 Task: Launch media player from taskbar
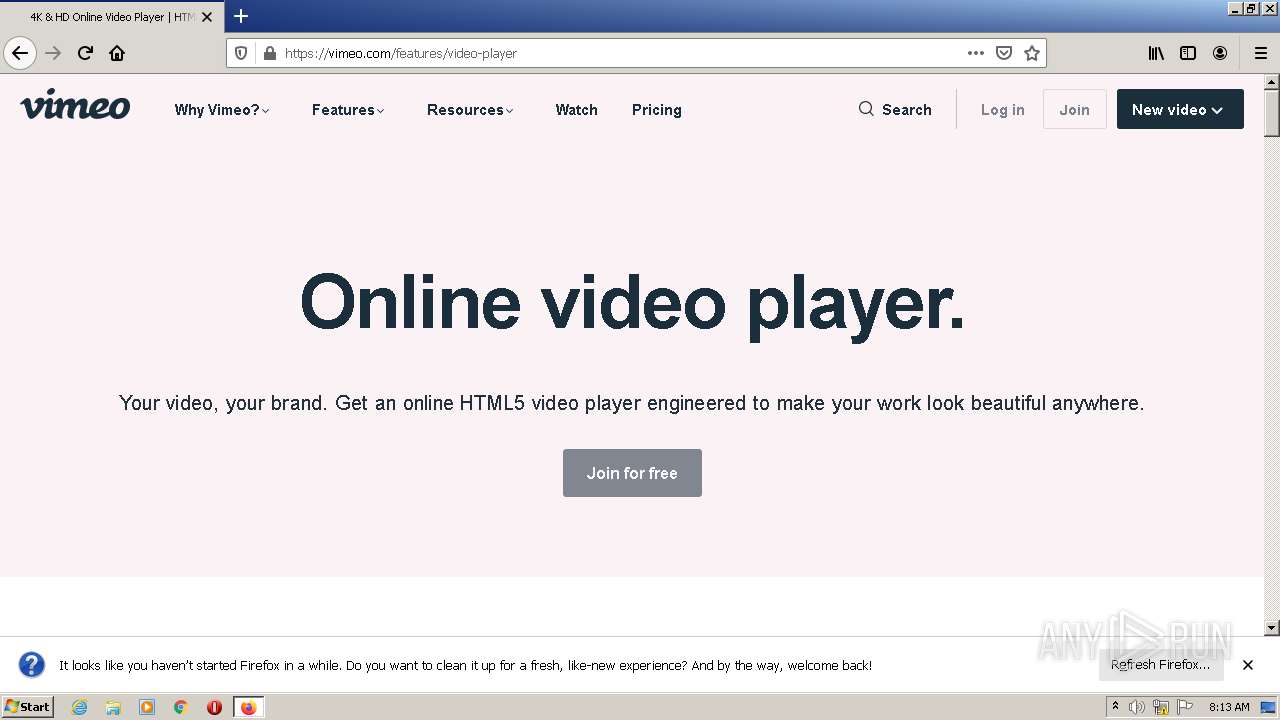point(147,707)
